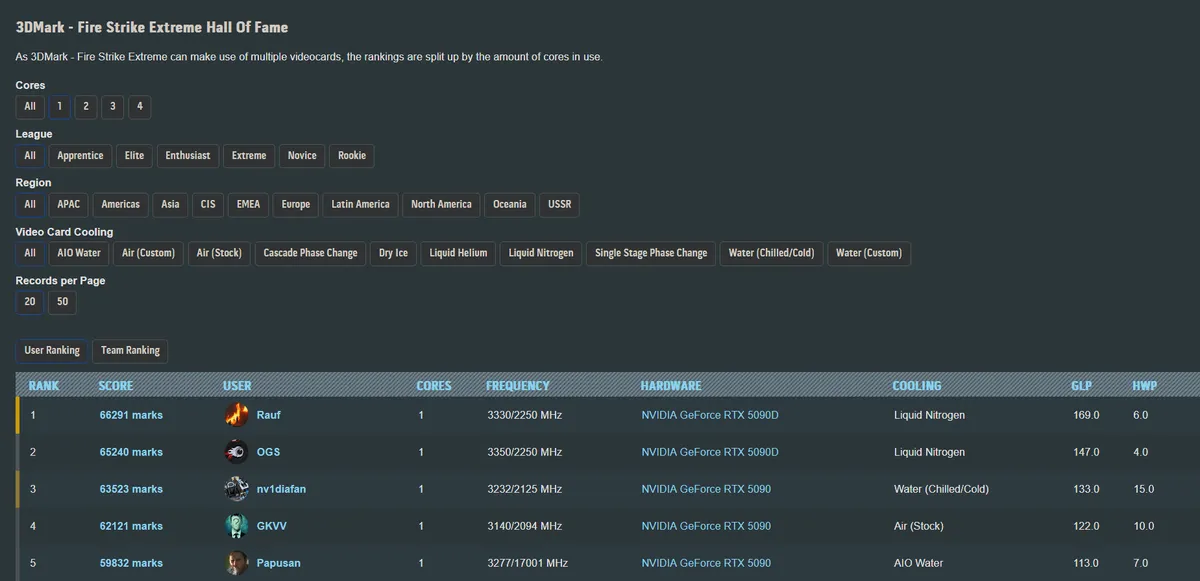Image resolution: width=1200 pixels, height=581 pixels.
Task: Click GKVV's profile avatar
Action: point(236,526)
